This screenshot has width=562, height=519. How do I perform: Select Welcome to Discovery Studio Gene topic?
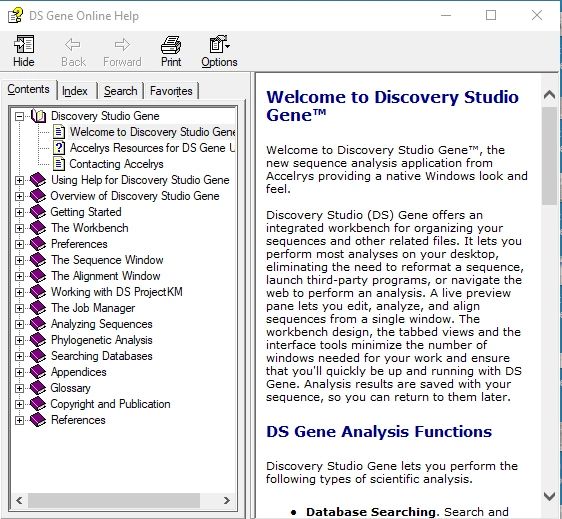click(x=152, y=132)
